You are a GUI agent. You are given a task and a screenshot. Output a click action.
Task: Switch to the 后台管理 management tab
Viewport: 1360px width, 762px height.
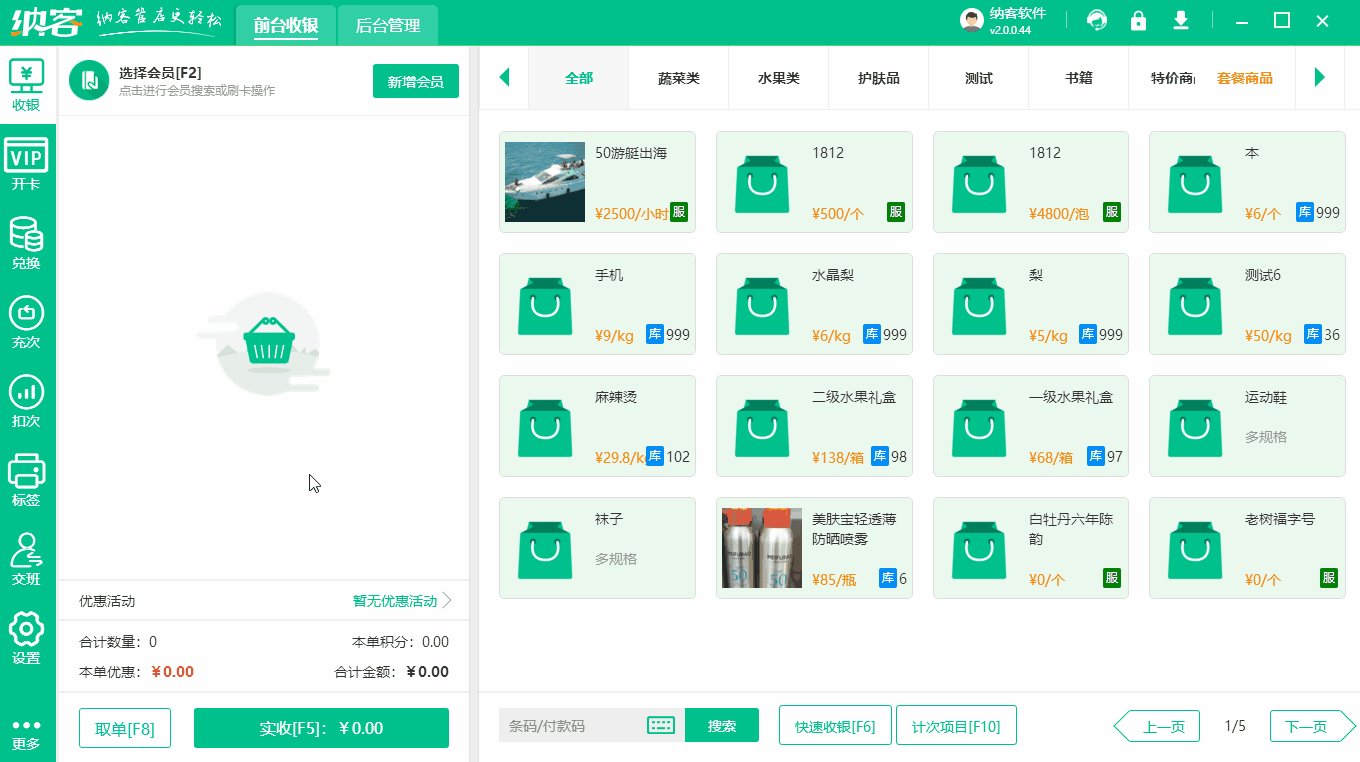[387, 26]
